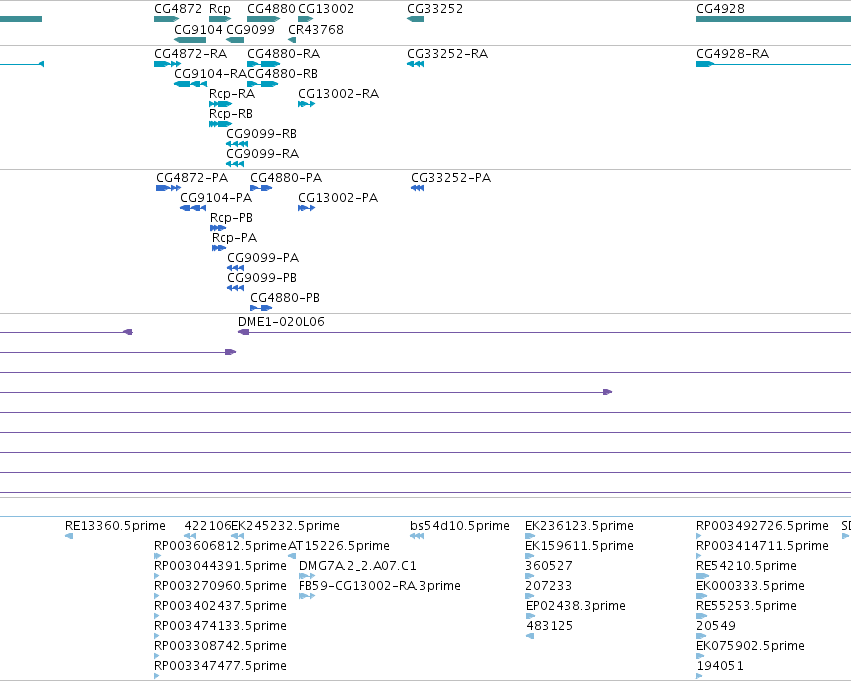Click the CG33252 gene label

click(x=435, y=9)
